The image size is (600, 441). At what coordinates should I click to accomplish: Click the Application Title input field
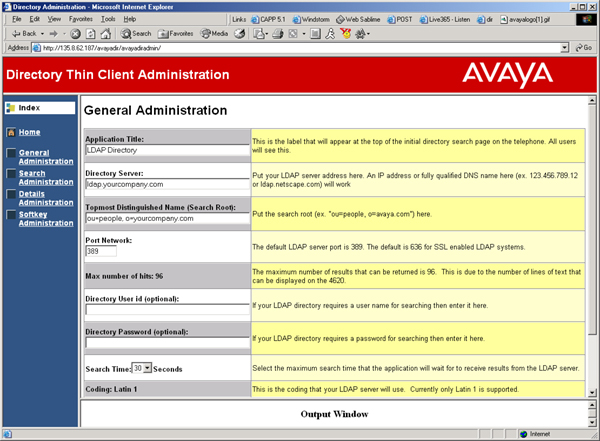tap(168, 150)
